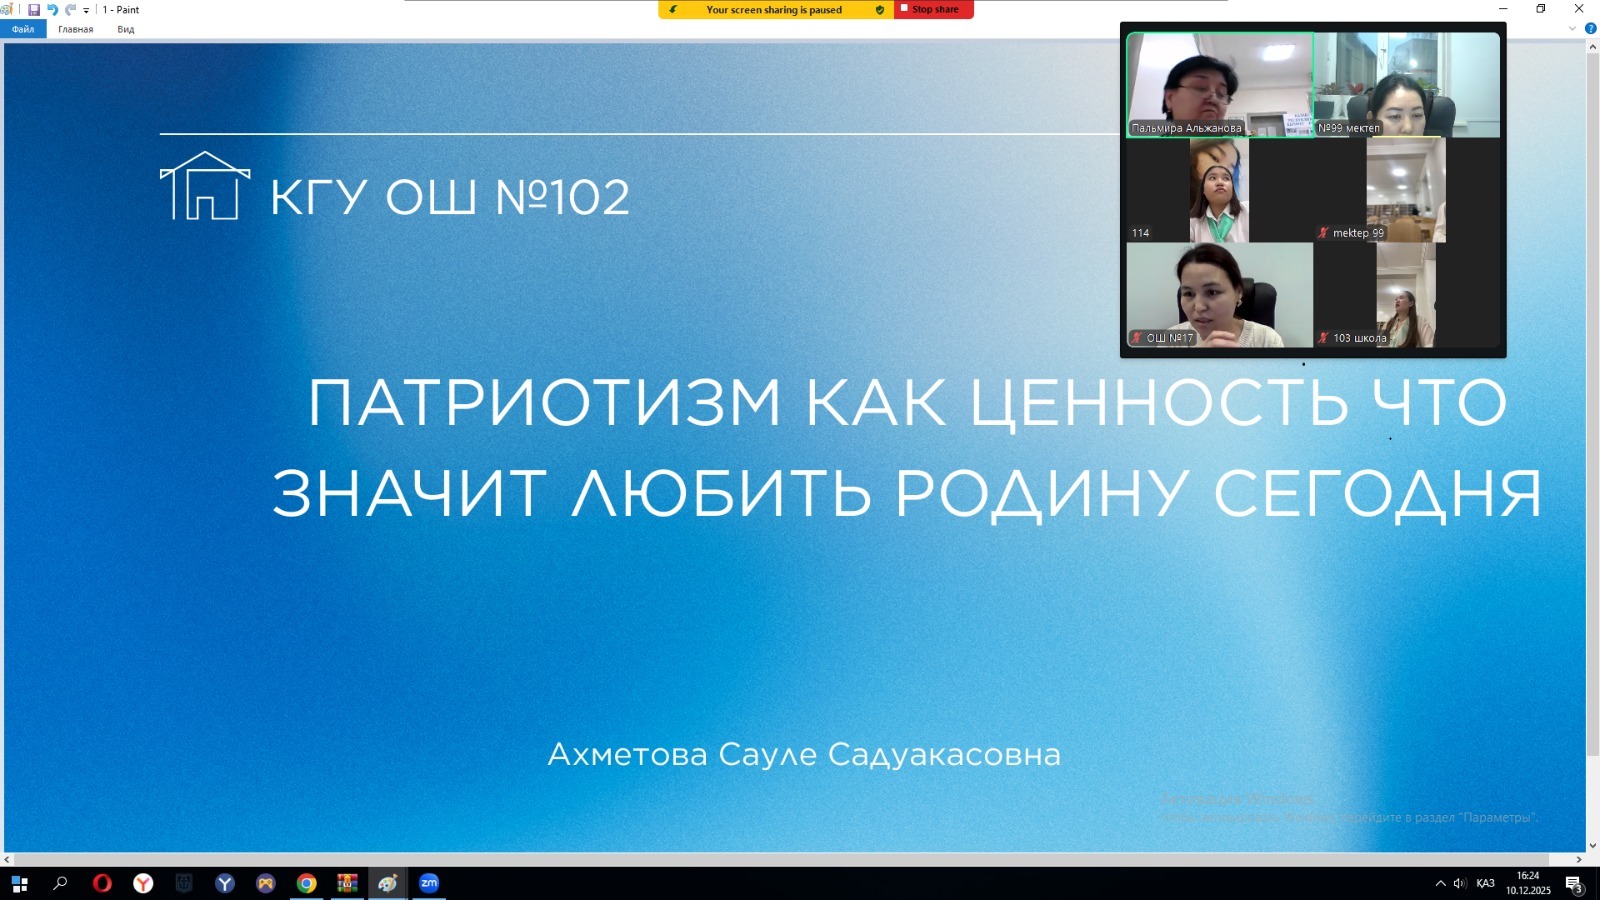Click the paused screen sharing banner text
1600x900 pixels.
(773, 10)
